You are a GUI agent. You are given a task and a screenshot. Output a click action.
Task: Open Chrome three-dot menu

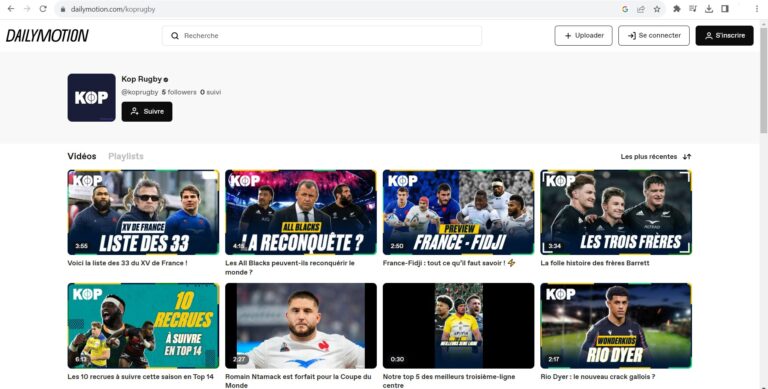757,9
